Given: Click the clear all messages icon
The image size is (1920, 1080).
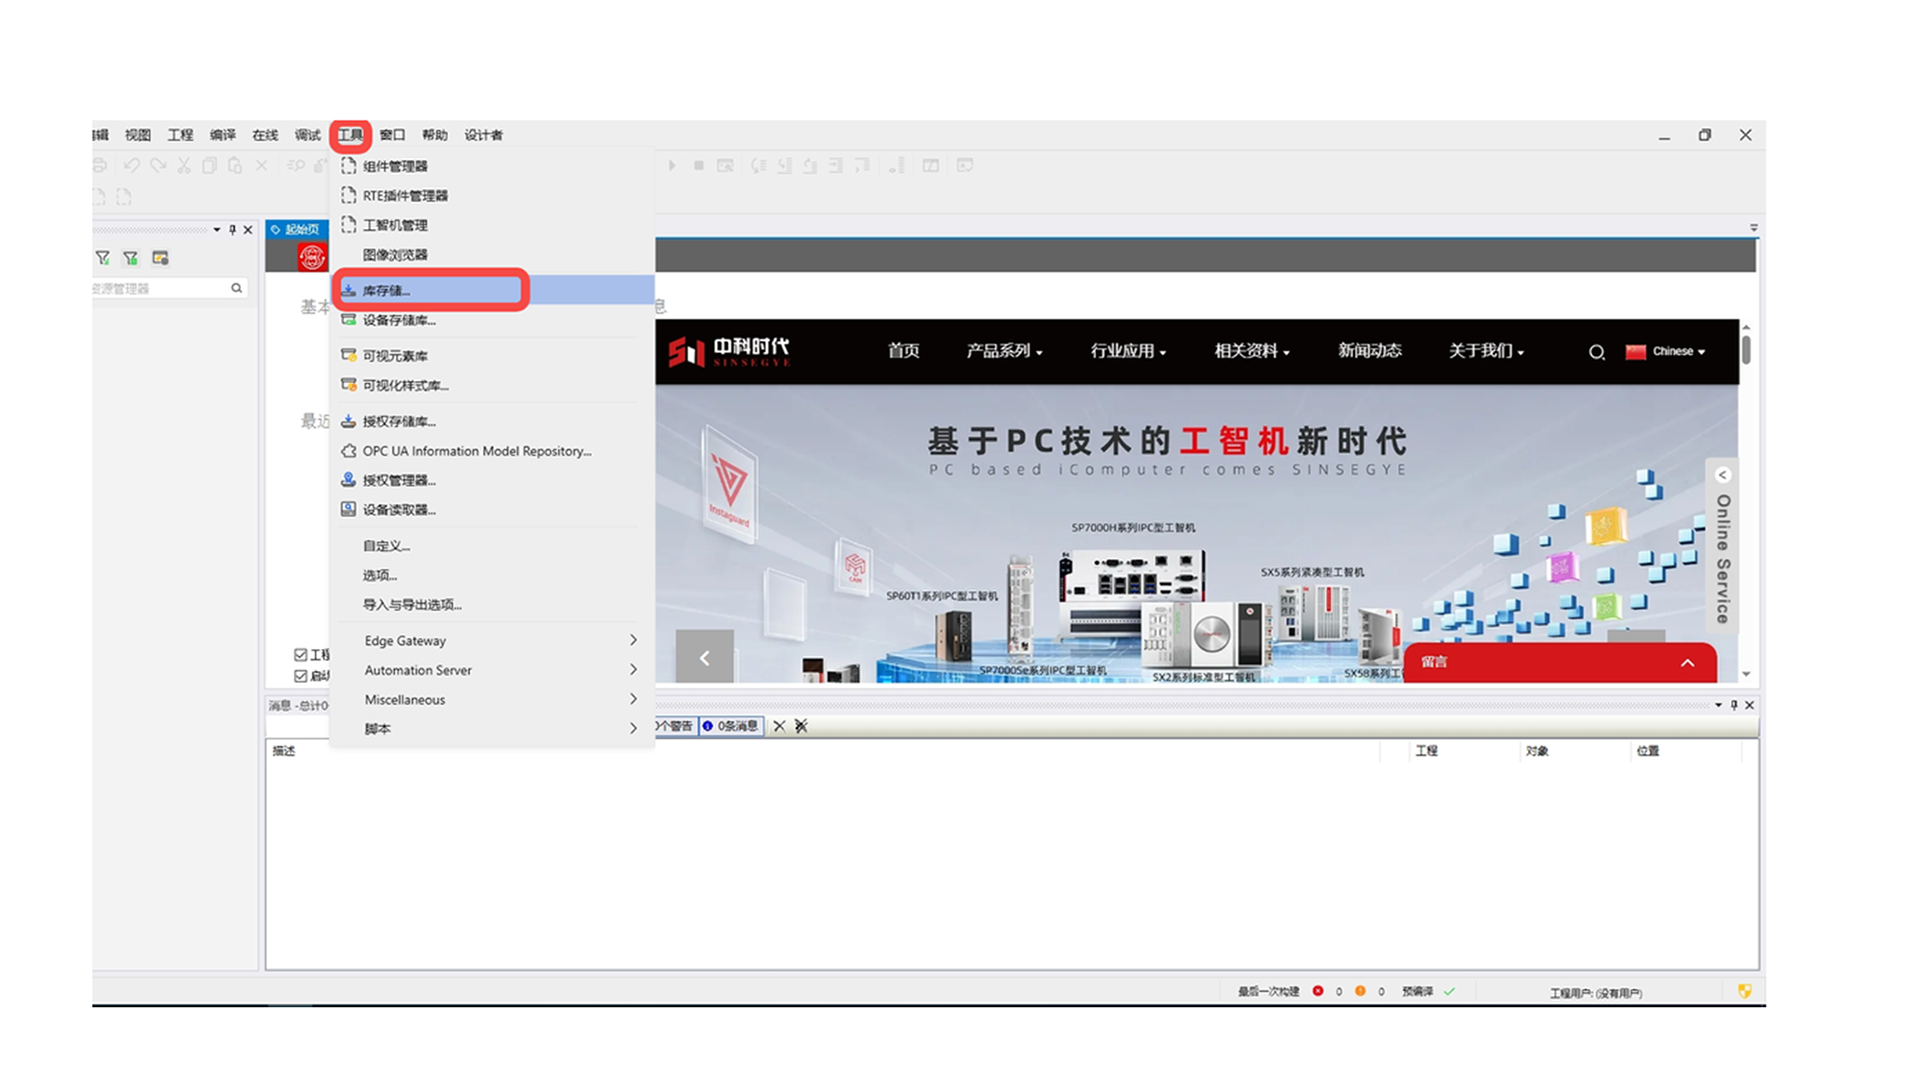Looking at the screenshot, I should [x=801, y=726].
